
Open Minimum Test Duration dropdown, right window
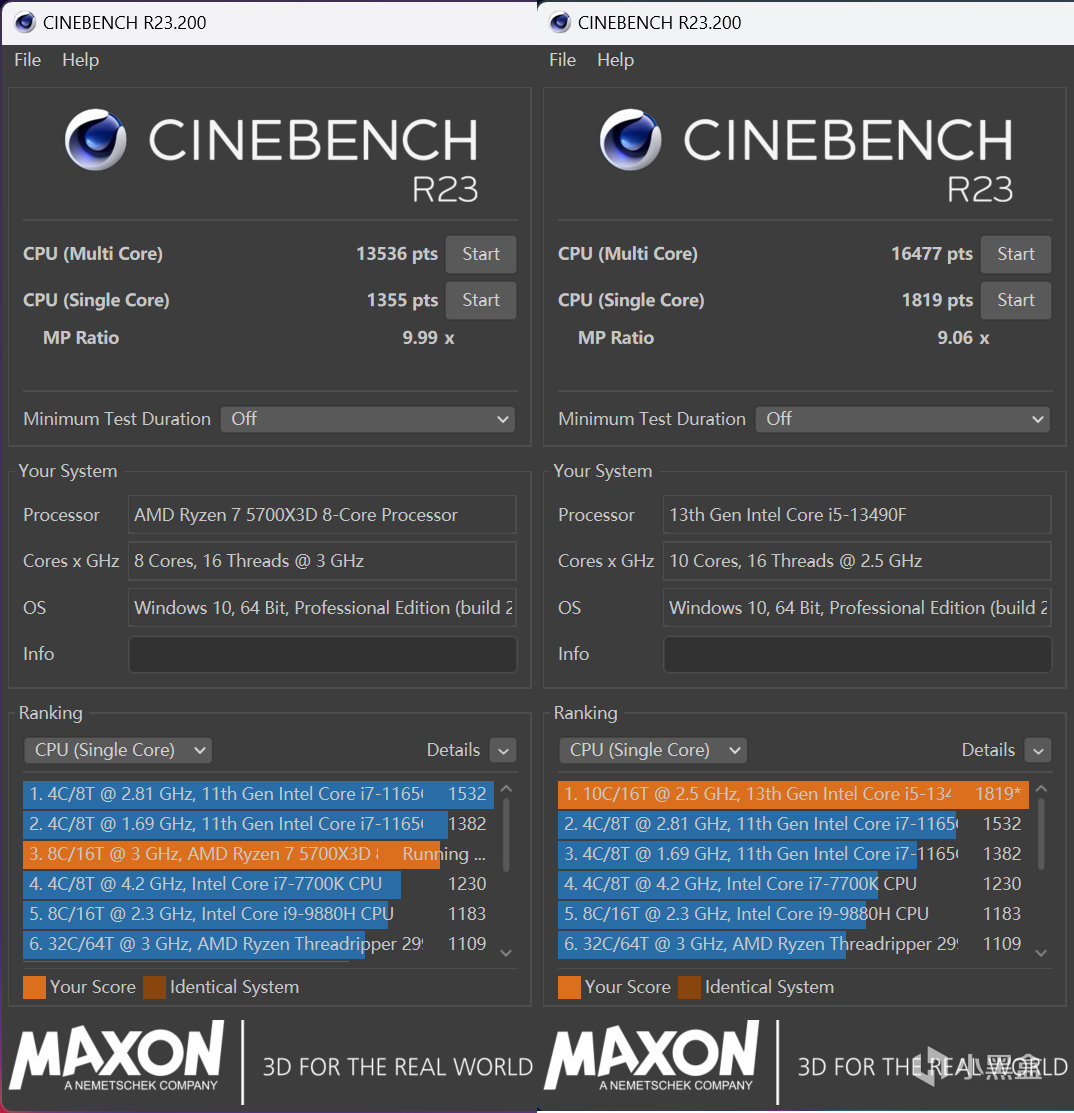click(x=903, y=419)
